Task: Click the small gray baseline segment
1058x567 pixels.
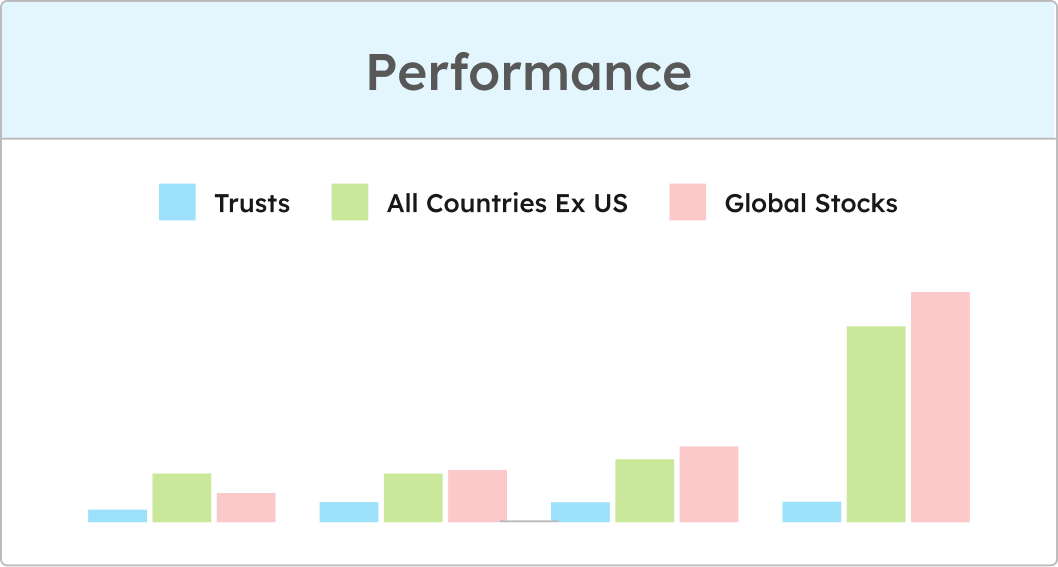Action: pos(529,521)
